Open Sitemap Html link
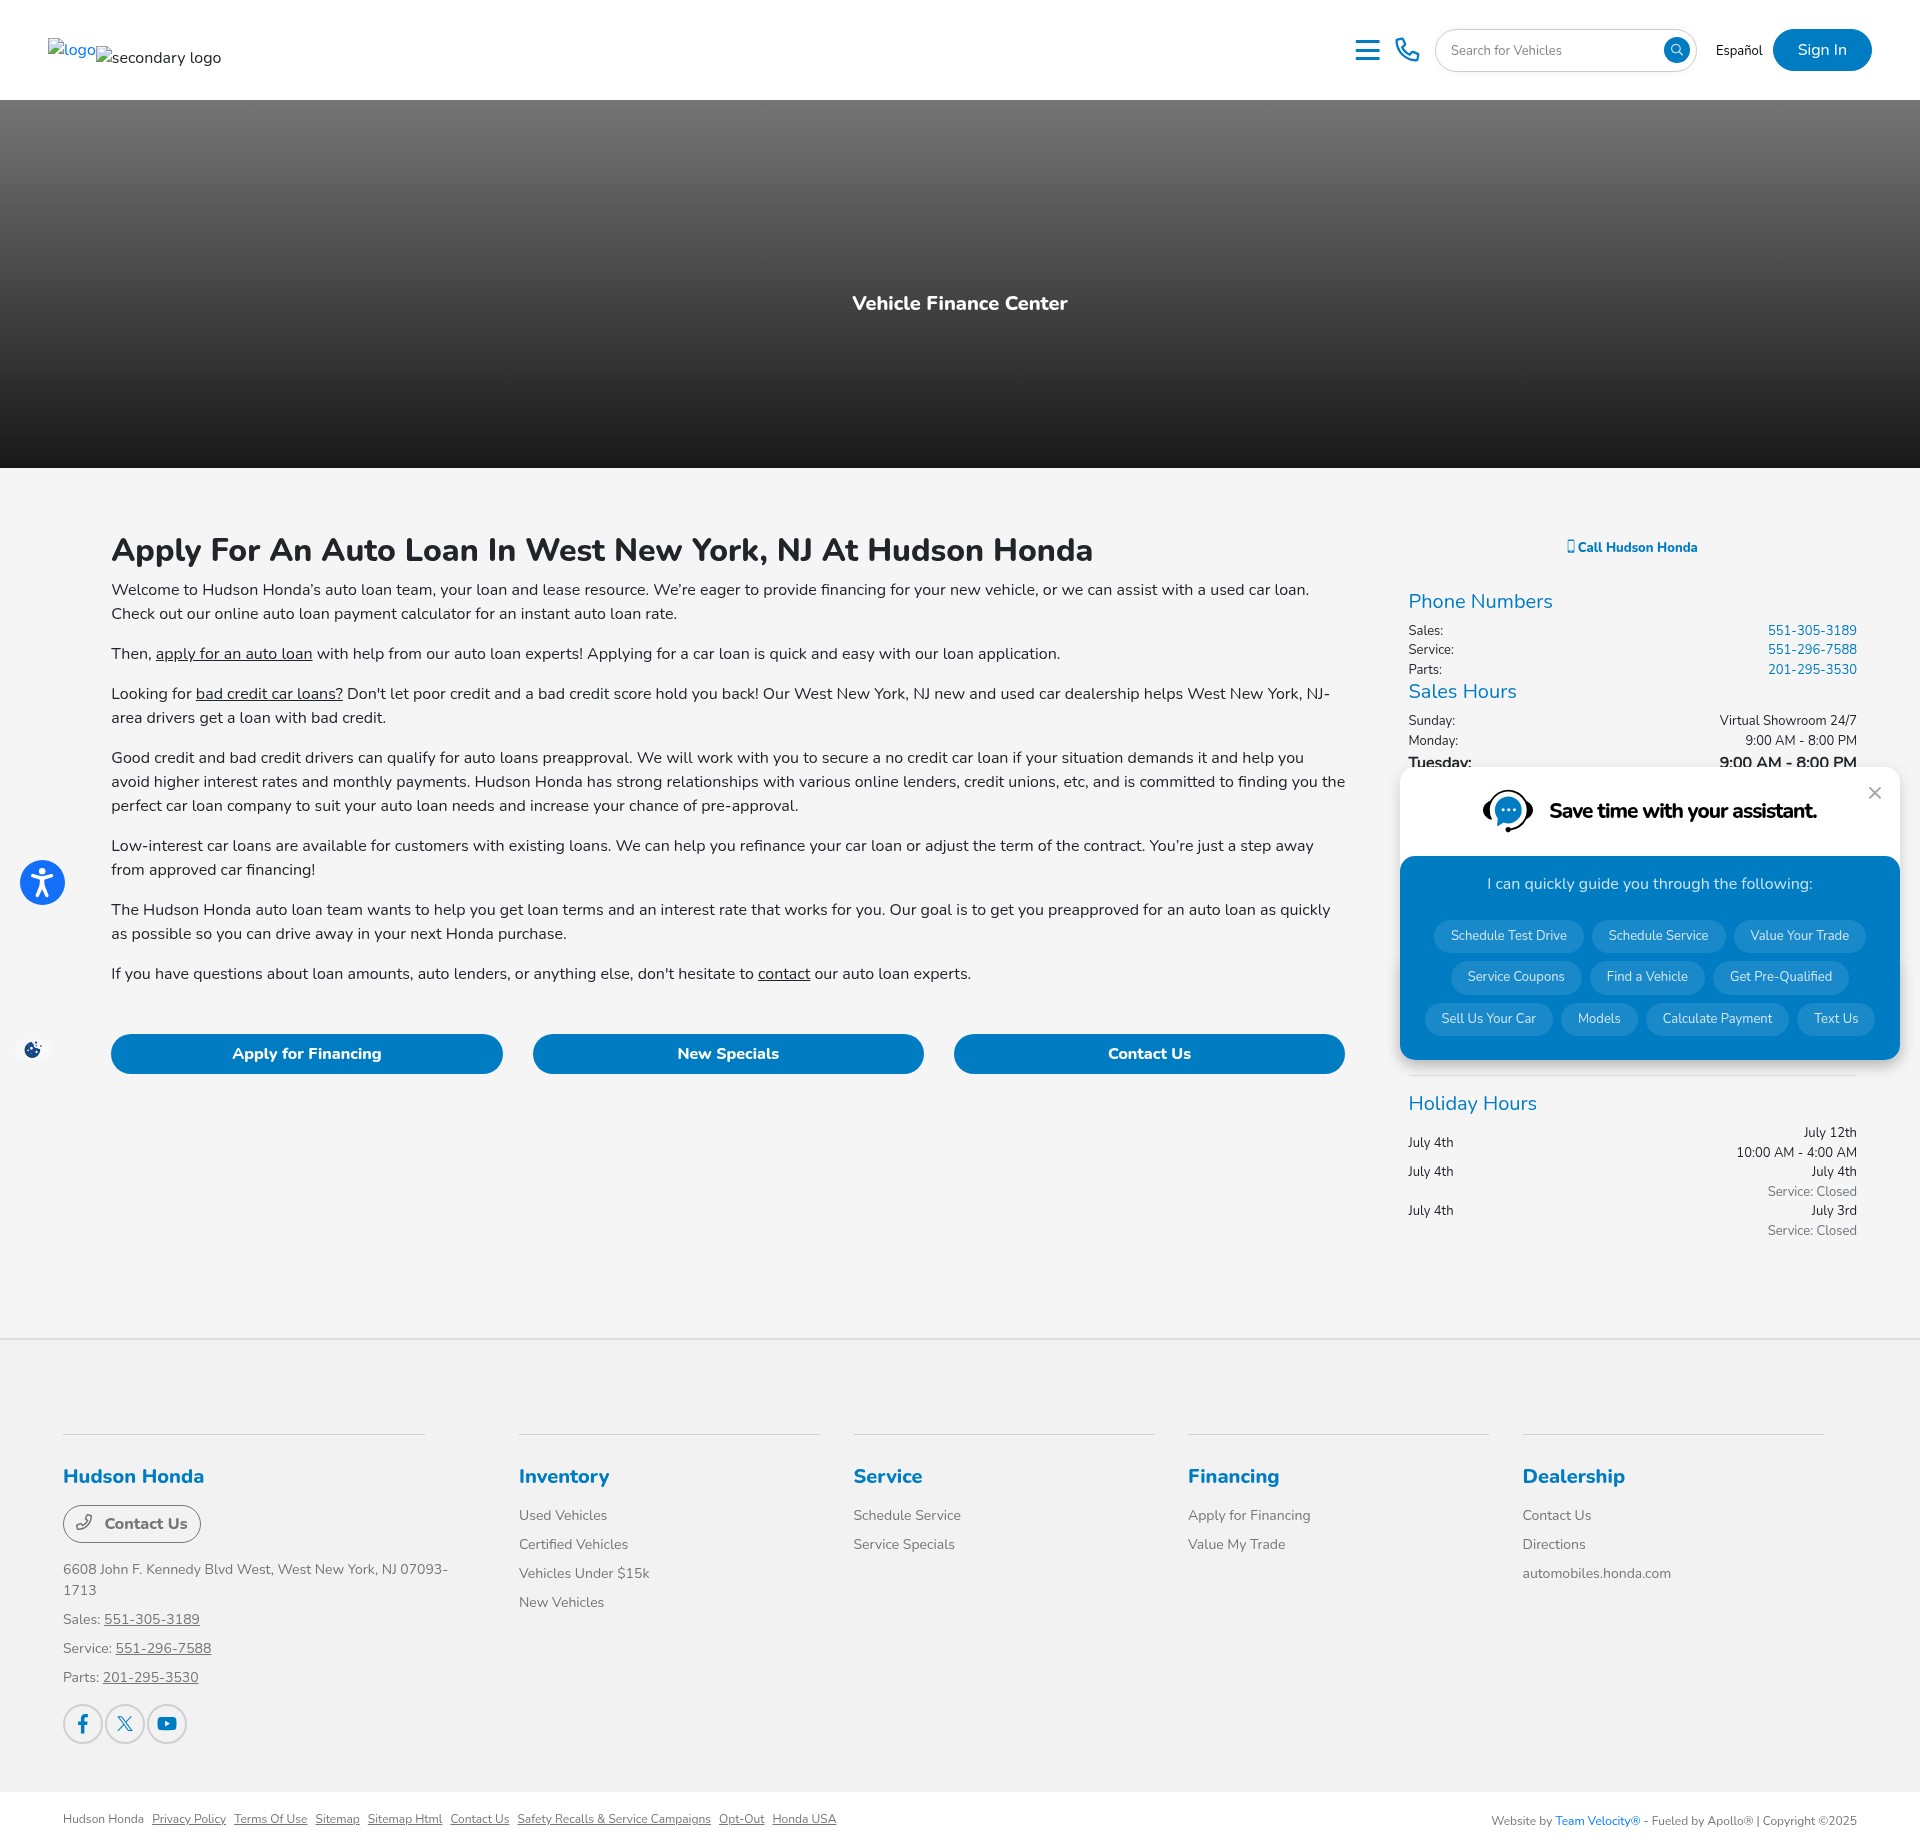The image size is (1920, 1846). click(405, 1819)
